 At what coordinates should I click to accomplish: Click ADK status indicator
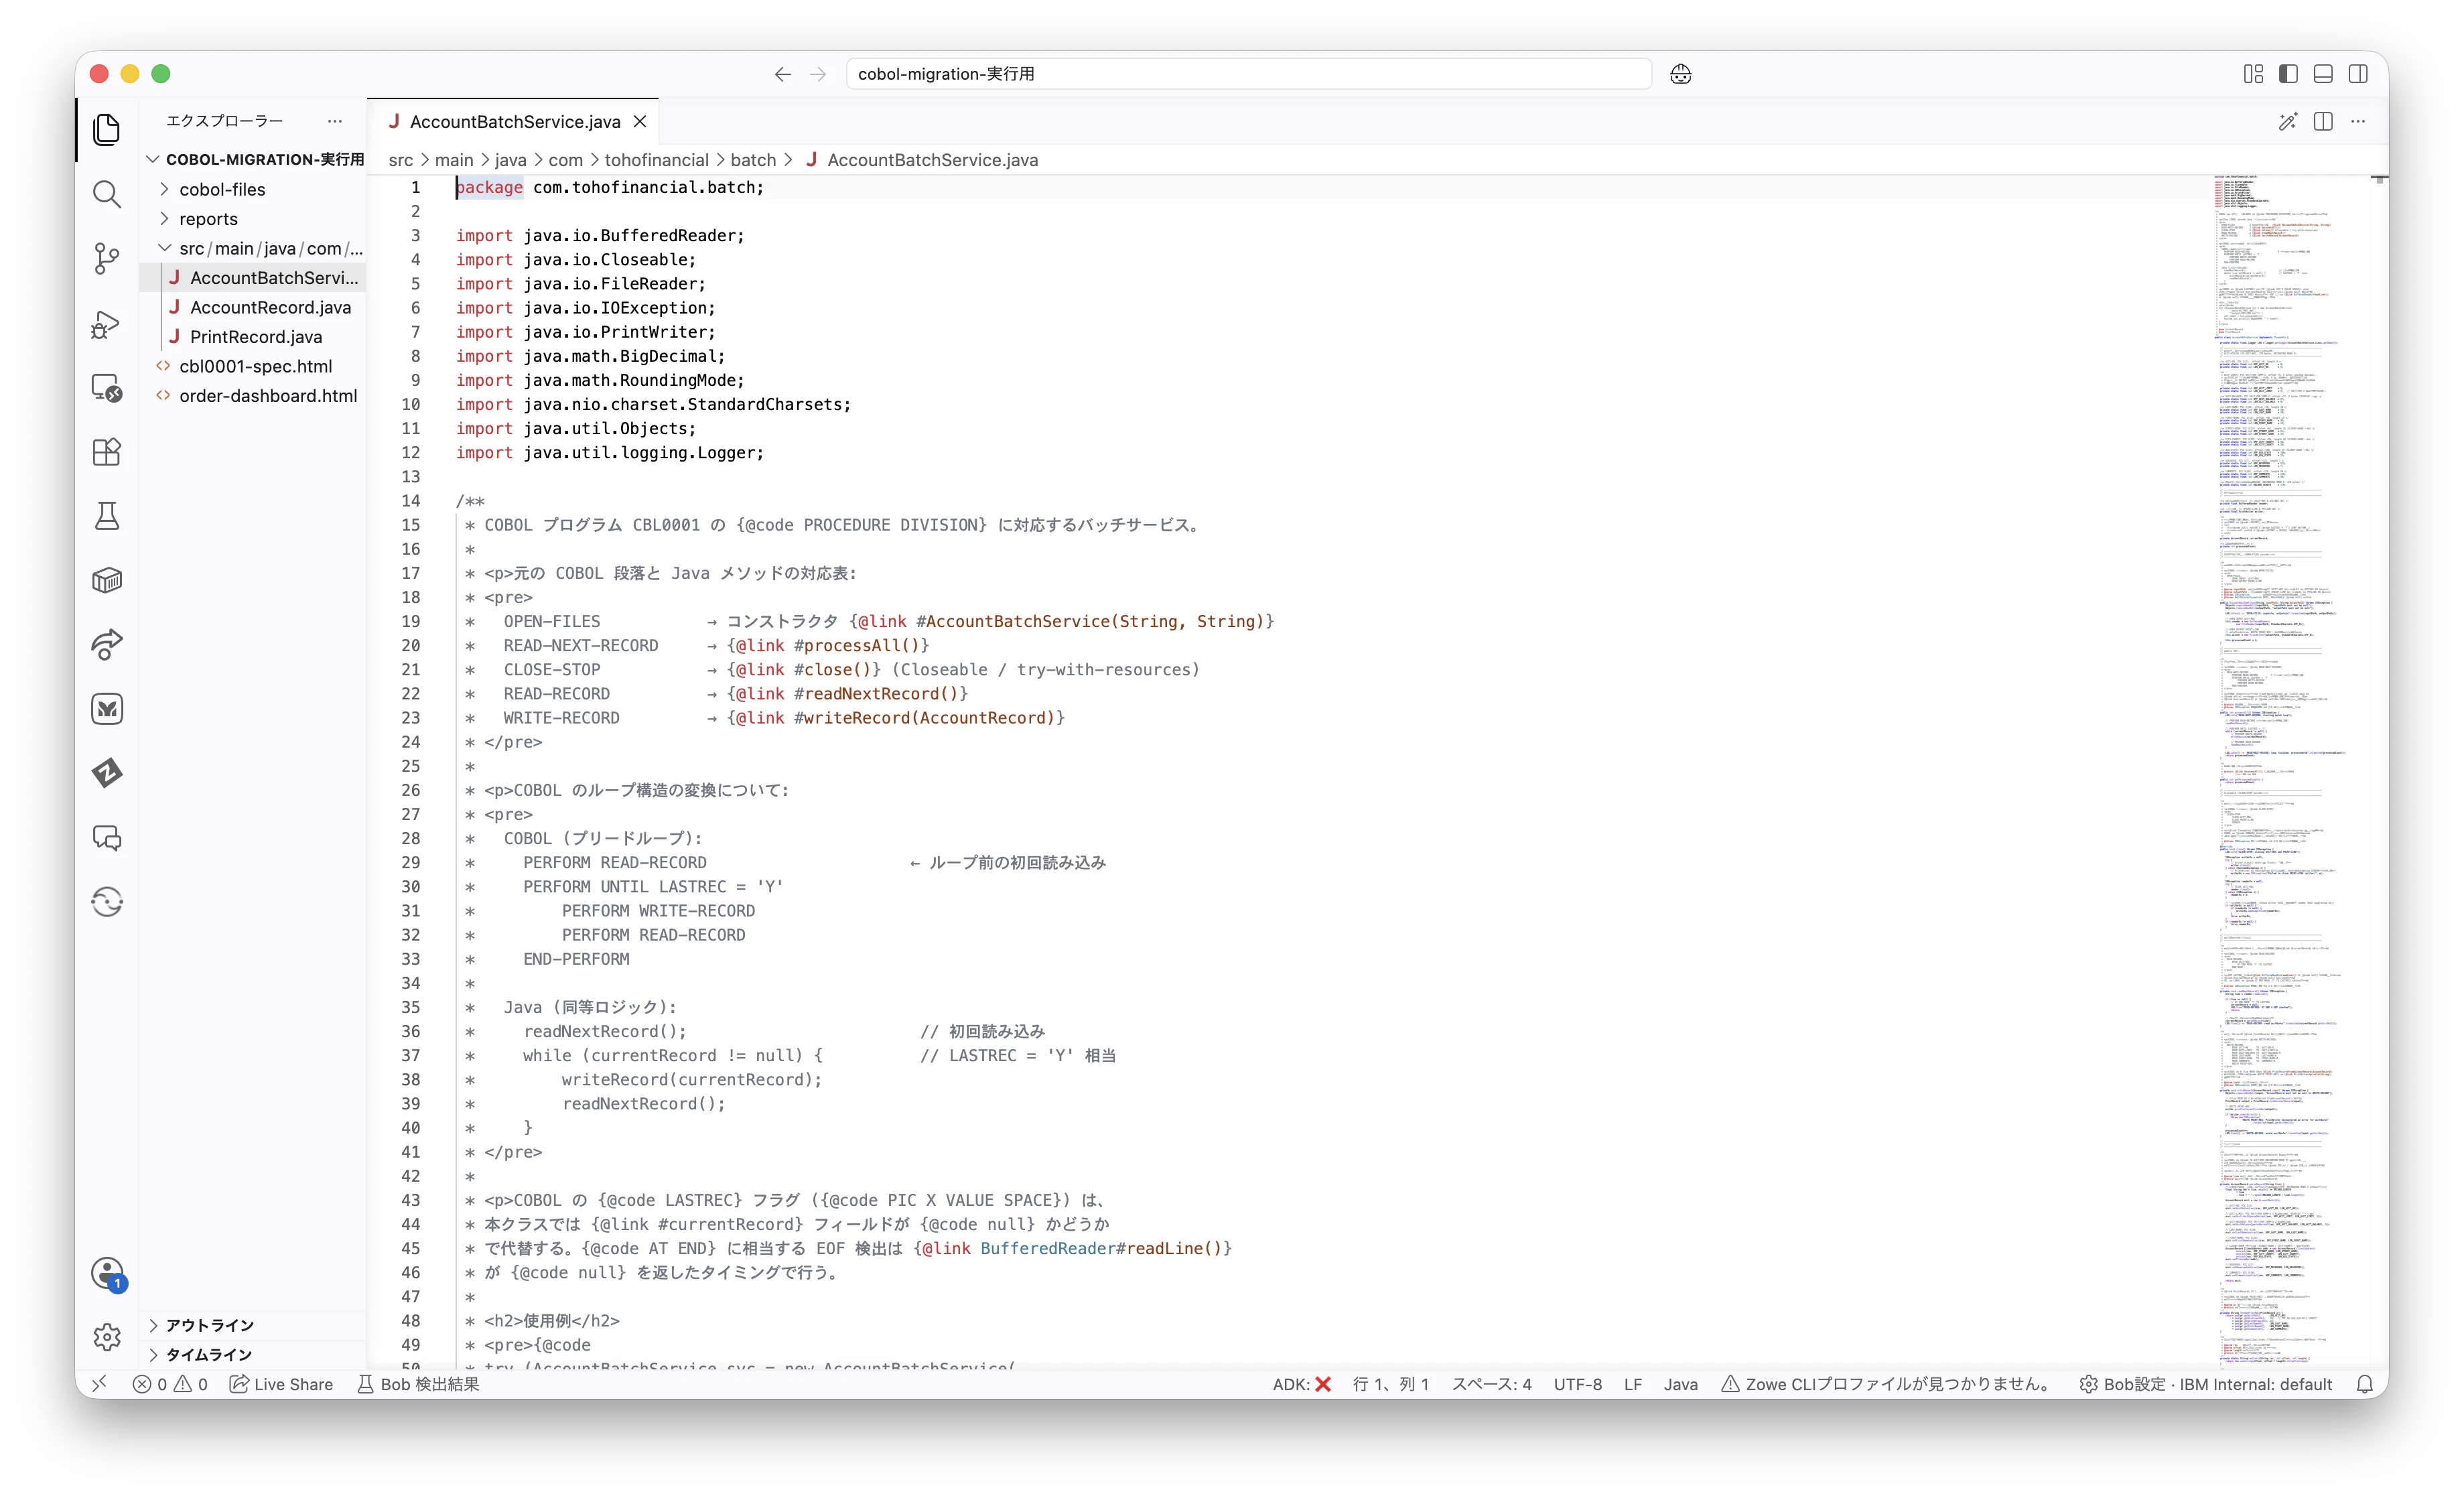click(x=1301, y=1384)
